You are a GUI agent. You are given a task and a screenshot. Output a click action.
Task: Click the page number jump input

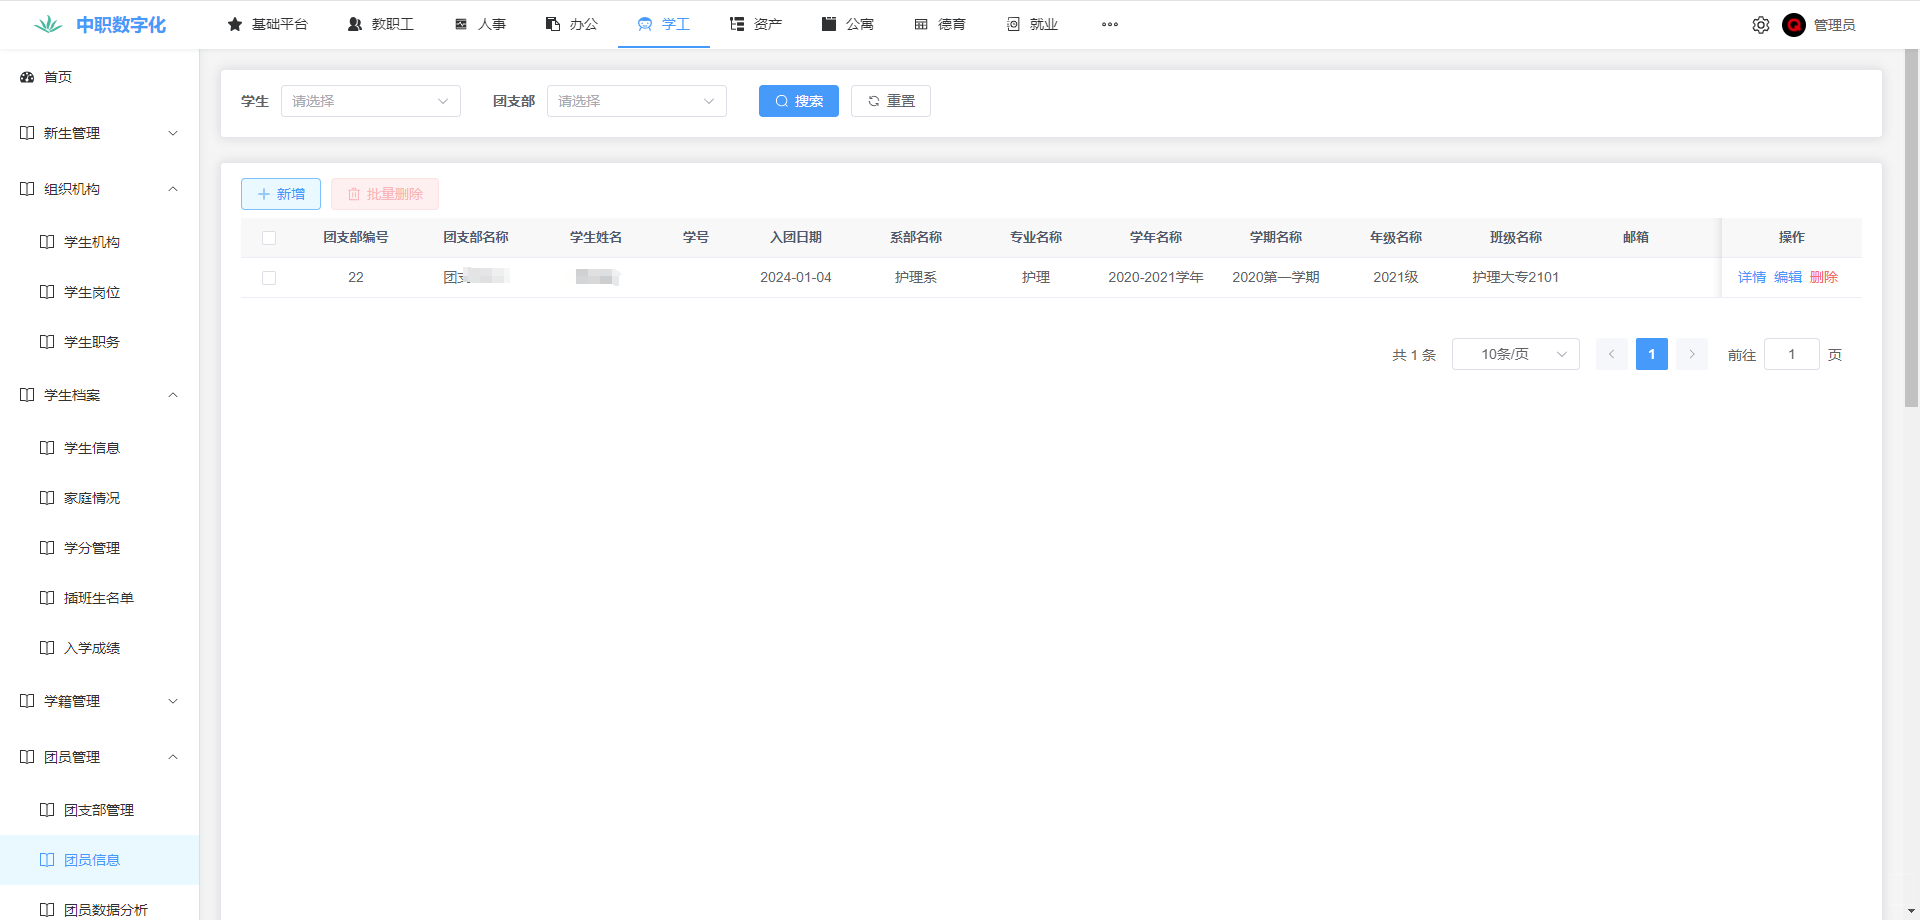(1791, 354)
